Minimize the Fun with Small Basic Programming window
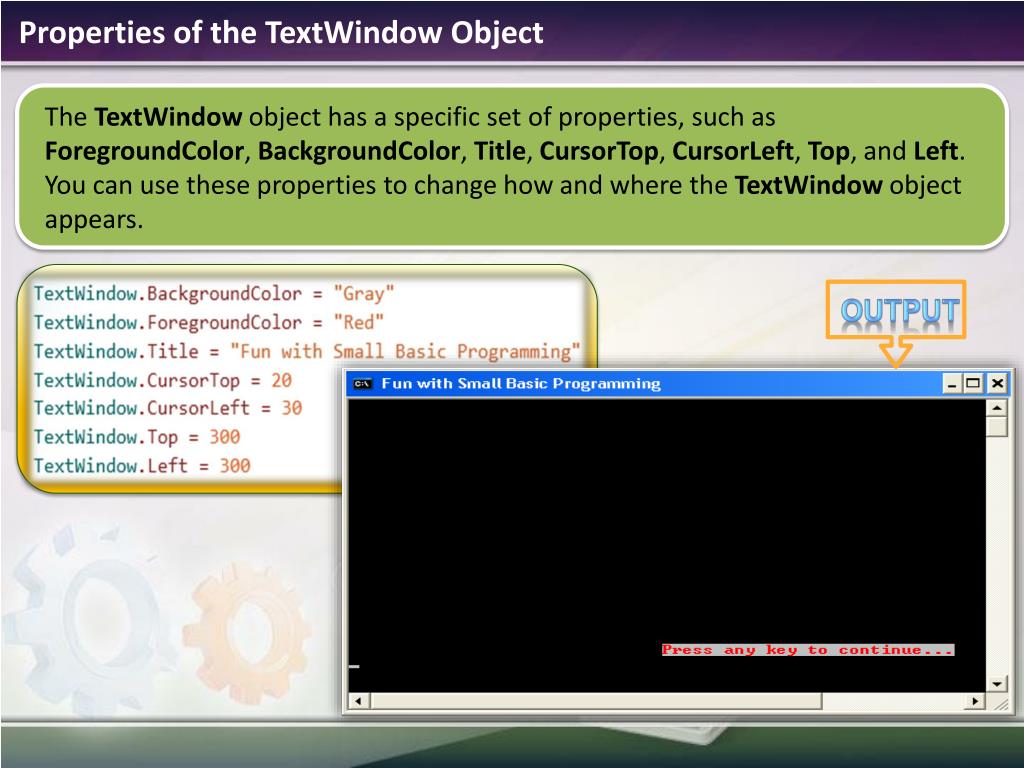This screenshot has width=1024, height=768. (952, 383)
